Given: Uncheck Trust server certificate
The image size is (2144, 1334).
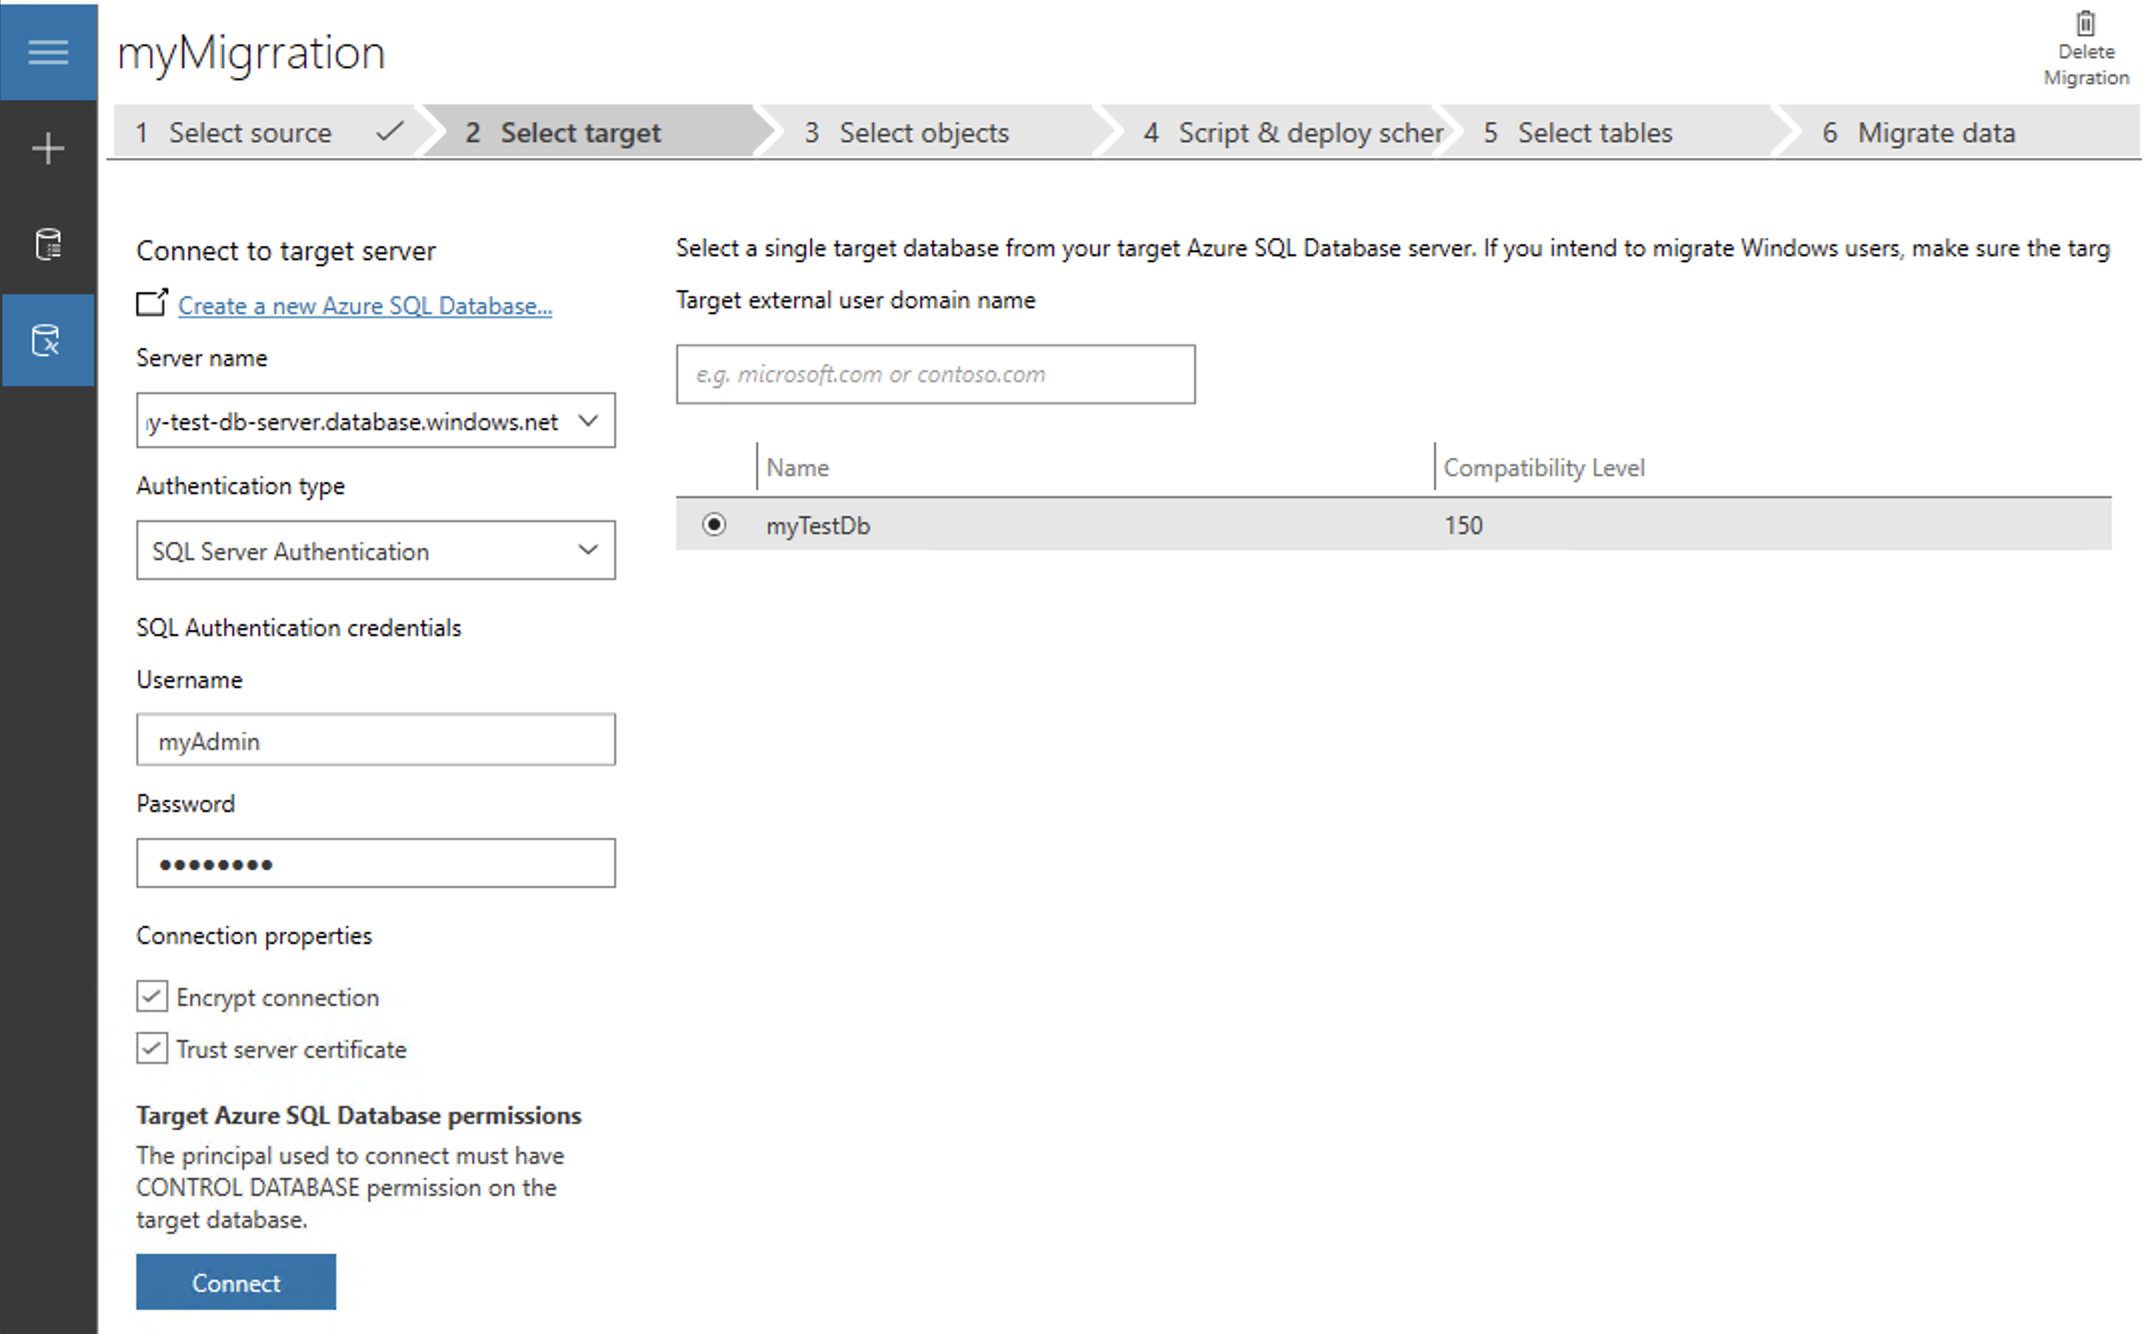Looking at the screenshot, I should point(151,1048).
